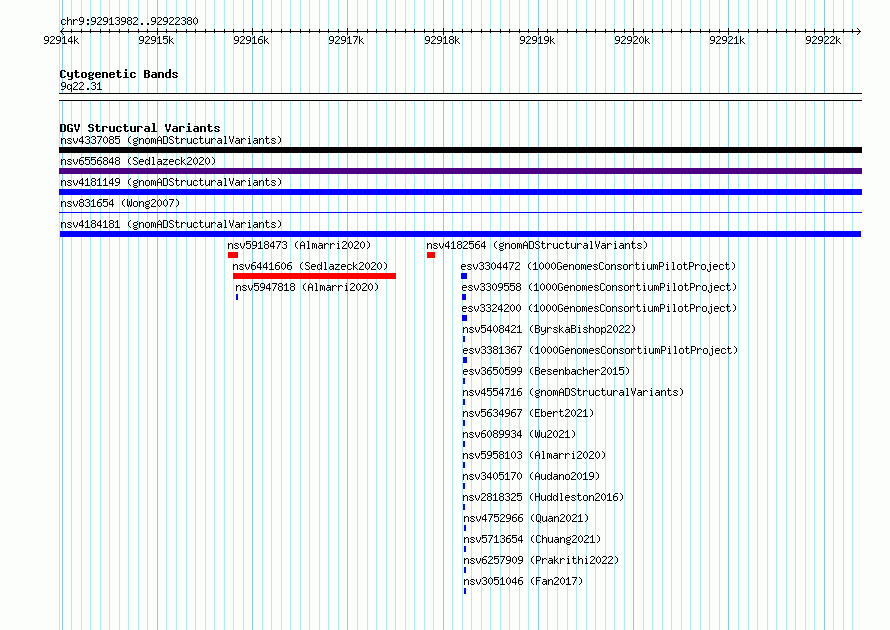Click the nsv6556848 purple variant bar
890x630 pixels.
(460, 171)
